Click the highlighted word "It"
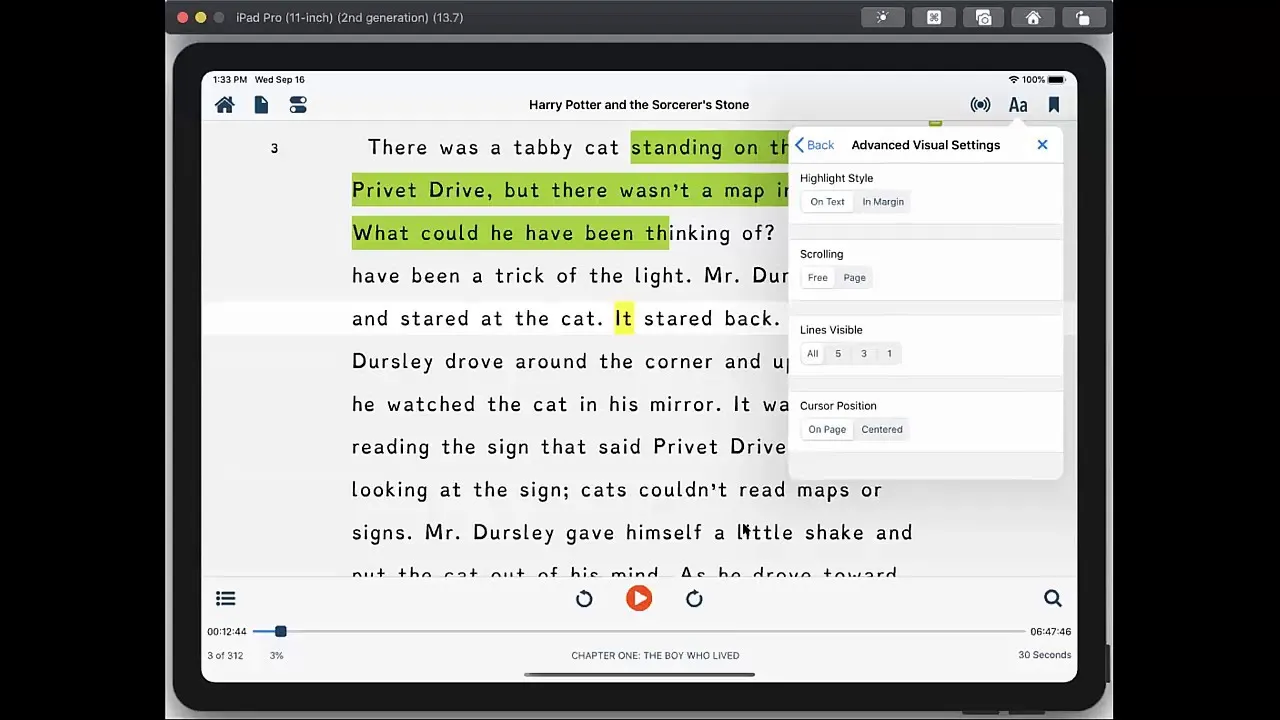 tap(624, 319)
